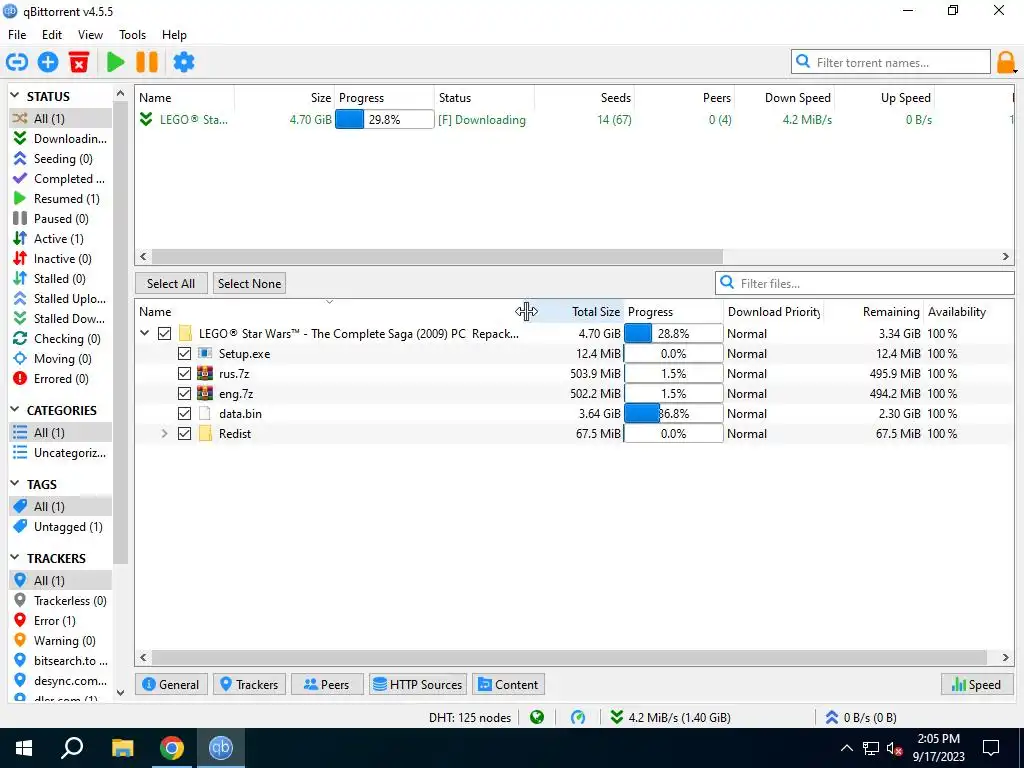Filter by Active (1) status
The image size is (1024, 768).
point(60,238)
